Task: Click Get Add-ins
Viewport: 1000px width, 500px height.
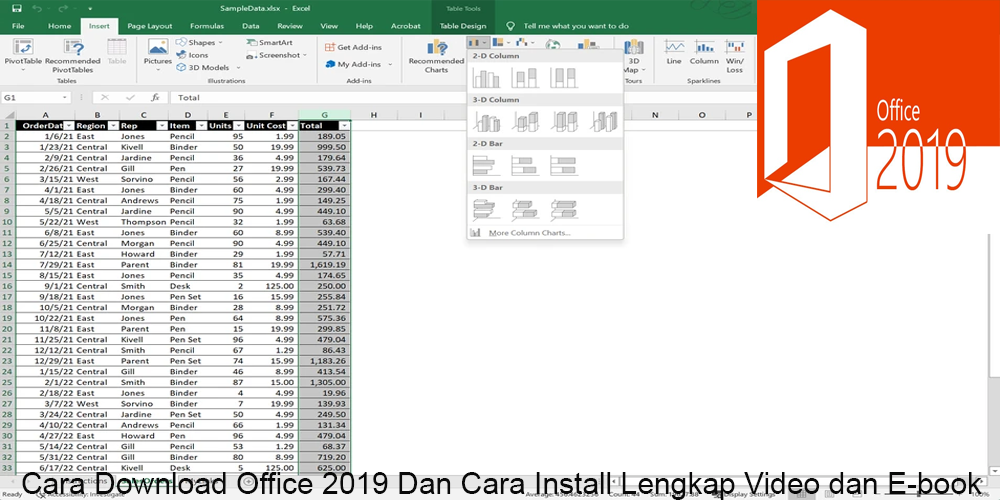Action: click(x=353, y=47)
